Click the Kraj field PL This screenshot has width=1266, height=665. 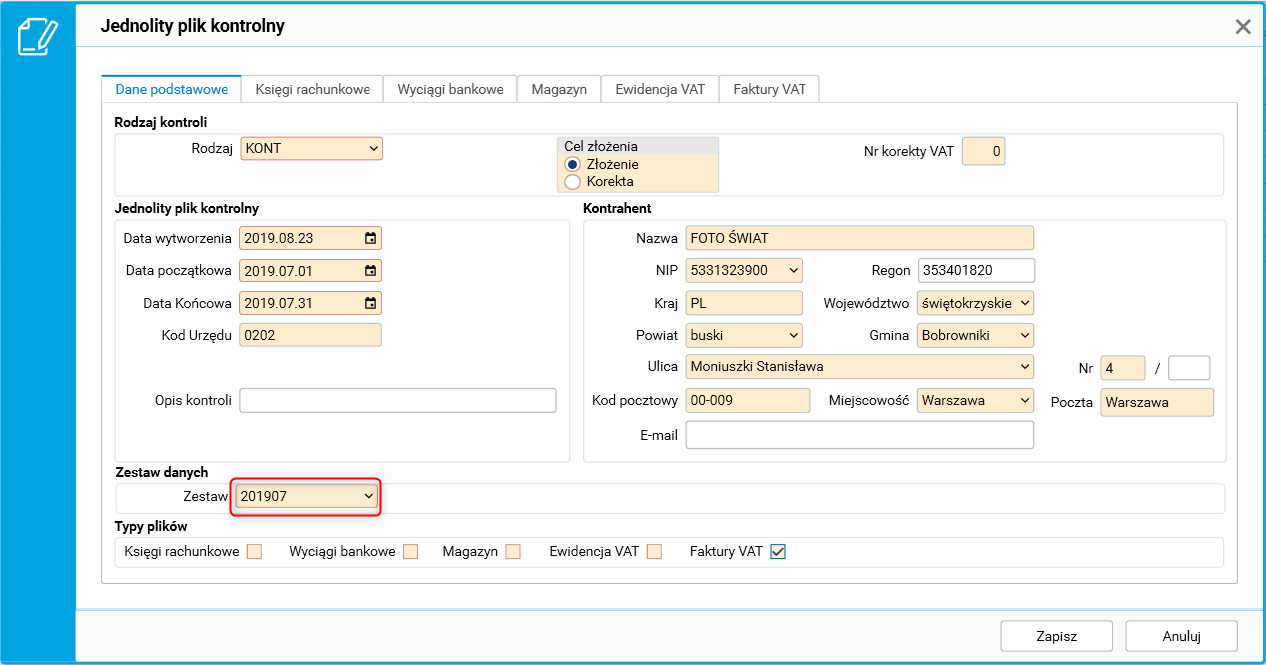click(x=744, y=303)
